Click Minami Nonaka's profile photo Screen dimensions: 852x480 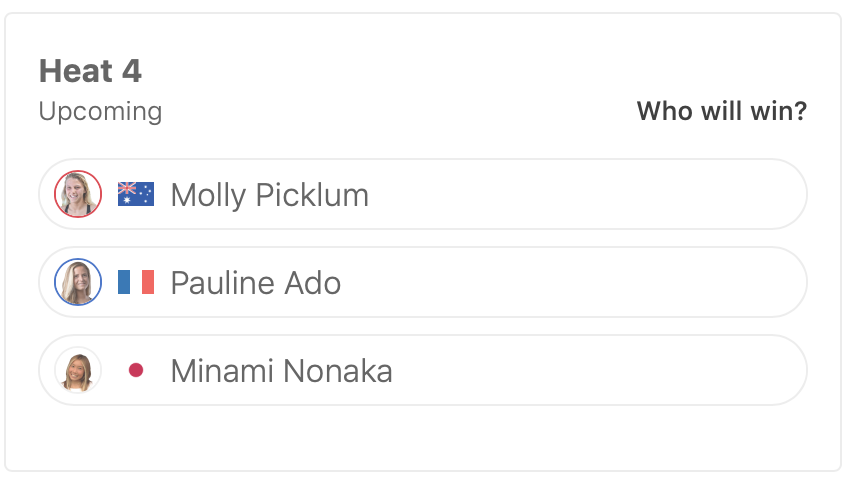click(x=78, y=370)
